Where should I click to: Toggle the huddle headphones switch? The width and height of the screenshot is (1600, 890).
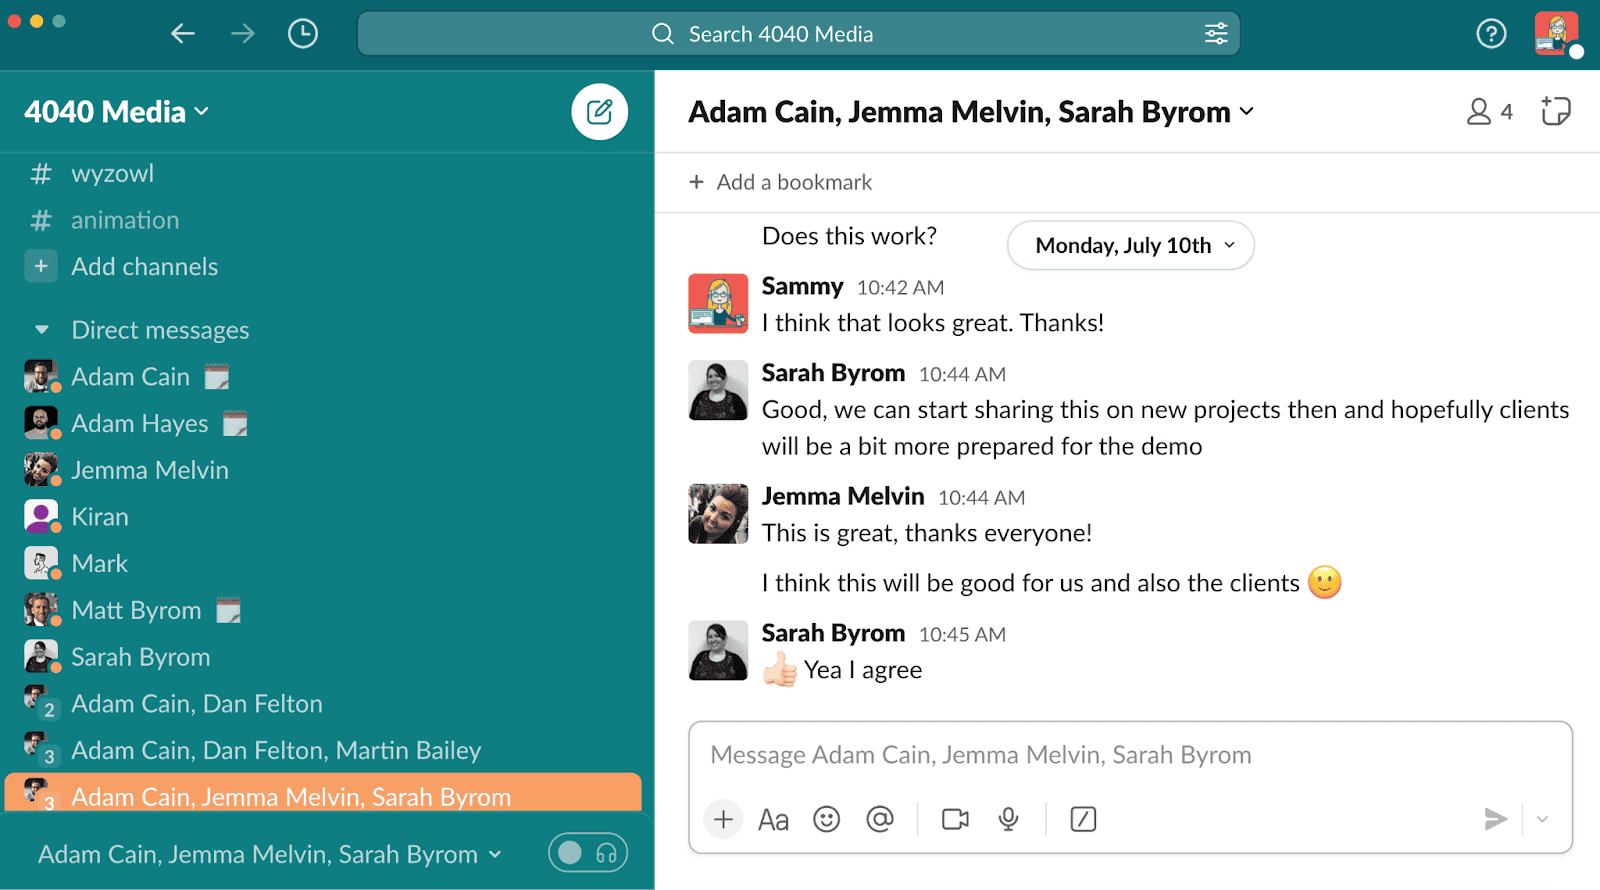click(x=588, y=853)
